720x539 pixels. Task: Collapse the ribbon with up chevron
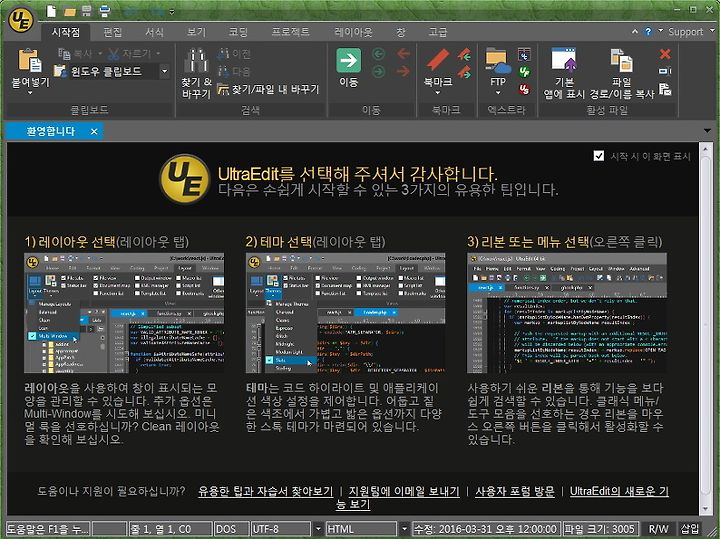[x=635, y=32]
